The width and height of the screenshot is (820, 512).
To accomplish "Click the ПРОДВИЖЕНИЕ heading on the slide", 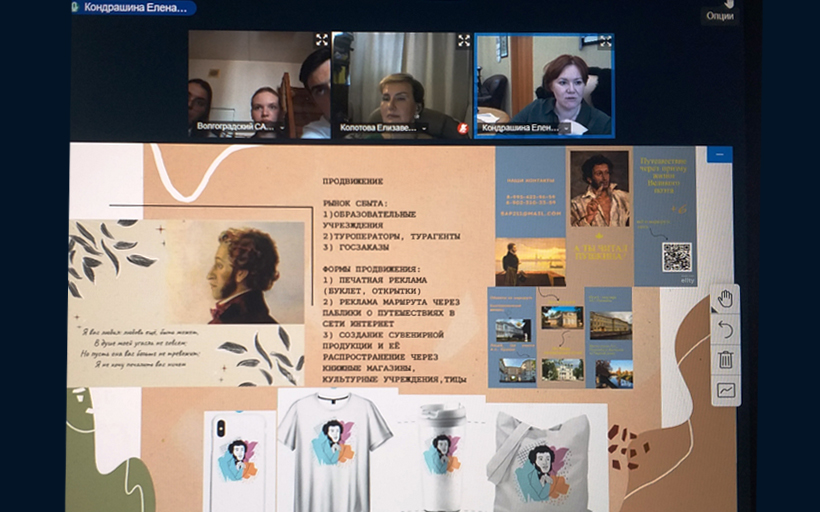I will coord(353,181).
